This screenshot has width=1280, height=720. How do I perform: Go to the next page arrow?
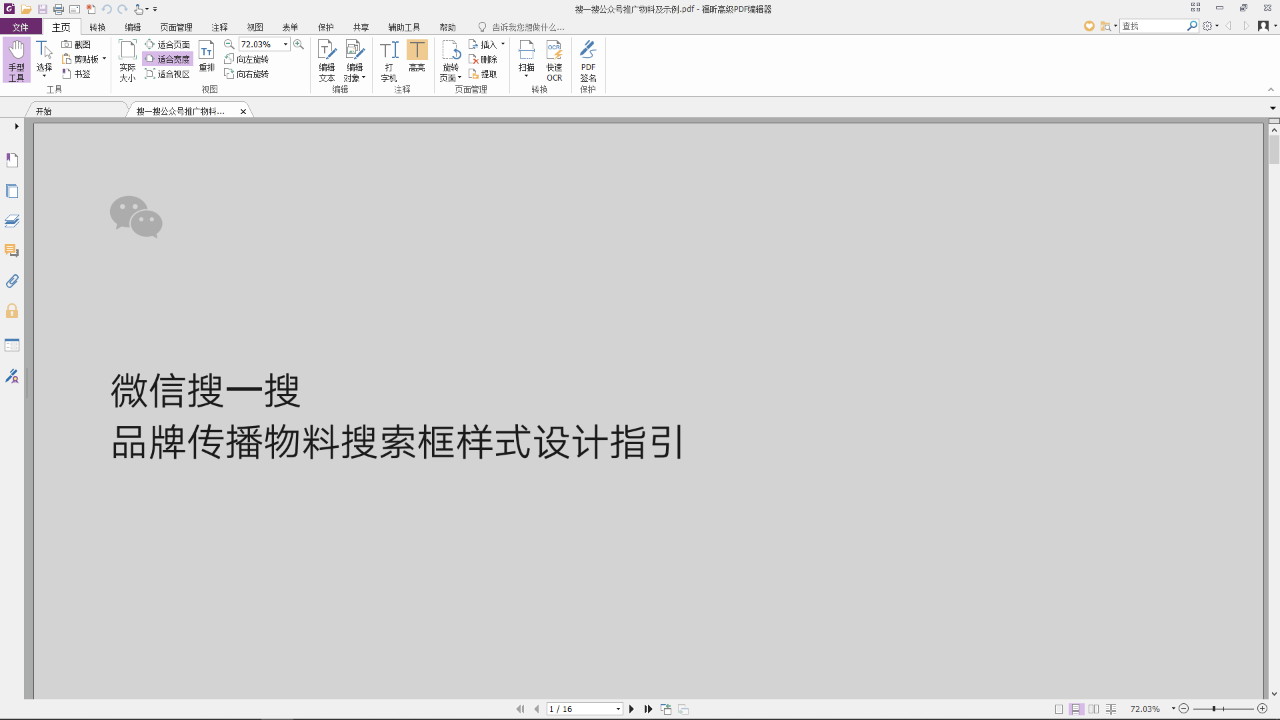tap(631, 709)
